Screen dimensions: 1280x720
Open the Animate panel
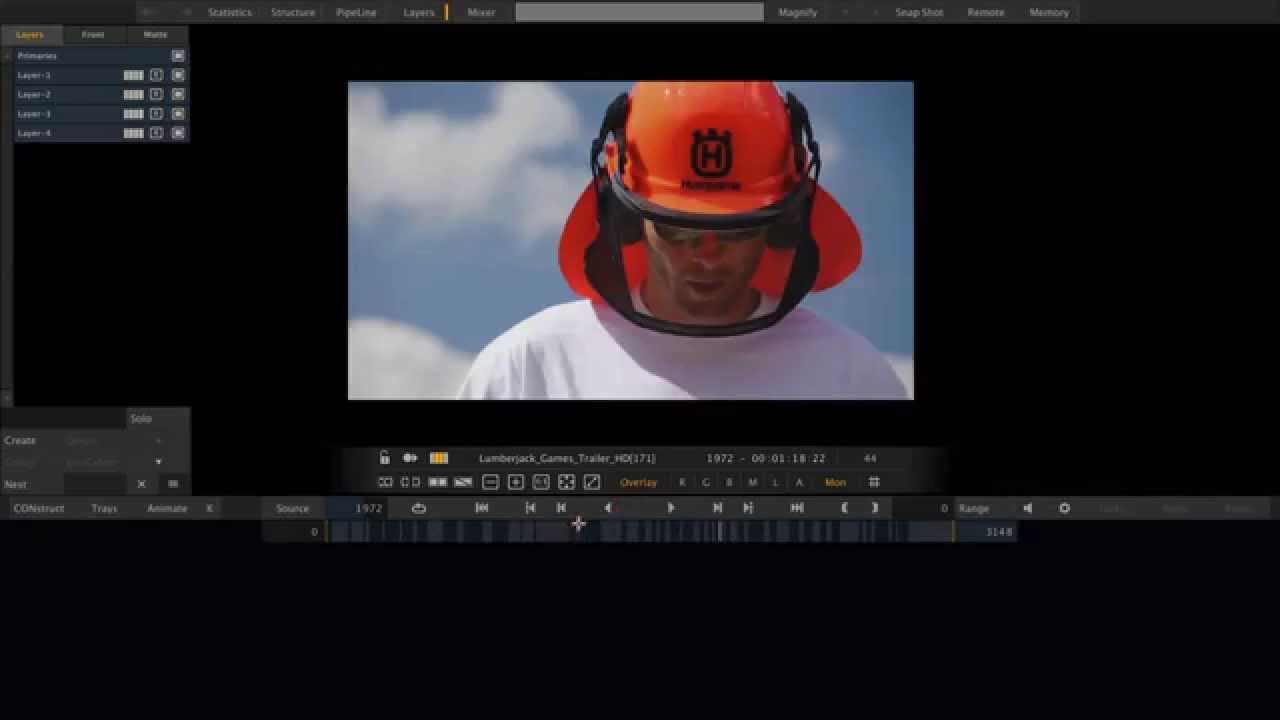(x=167, y=508)
